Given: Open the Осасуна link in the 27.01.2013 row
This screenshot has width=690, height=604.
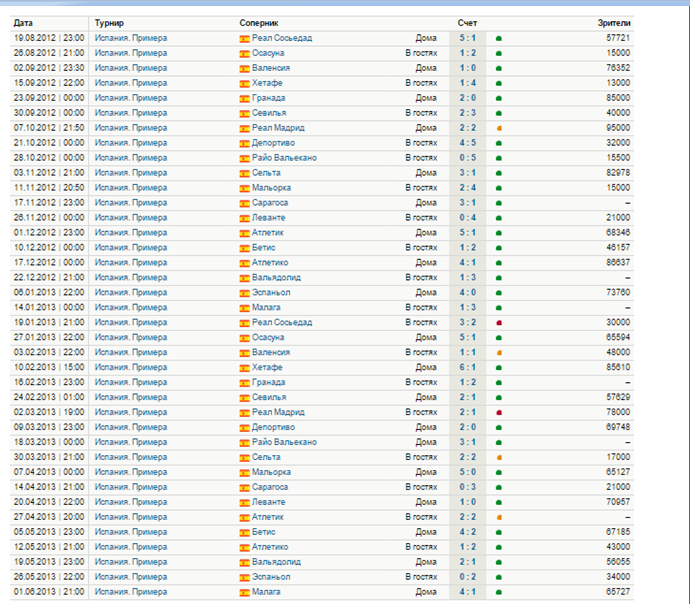Looking at the screenshot, I should point(268,337).
